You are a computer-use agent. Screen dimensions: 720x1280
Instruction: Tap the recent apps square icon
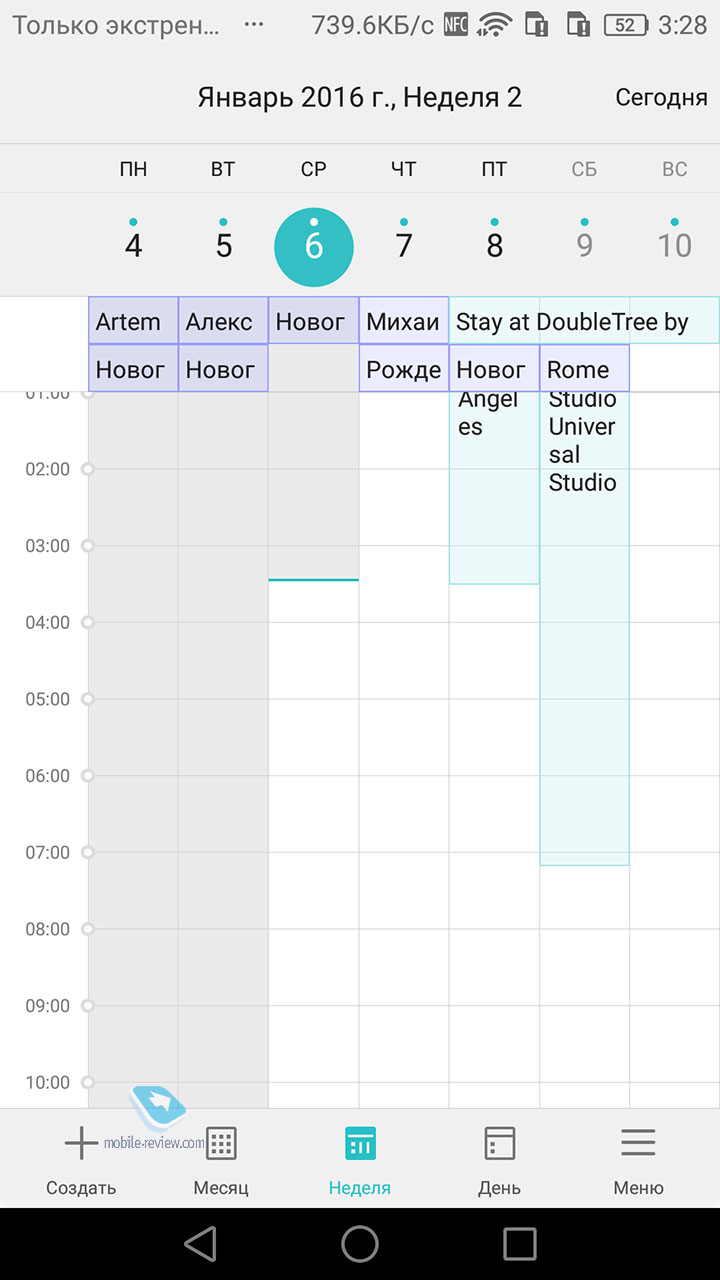[520, 1244]
